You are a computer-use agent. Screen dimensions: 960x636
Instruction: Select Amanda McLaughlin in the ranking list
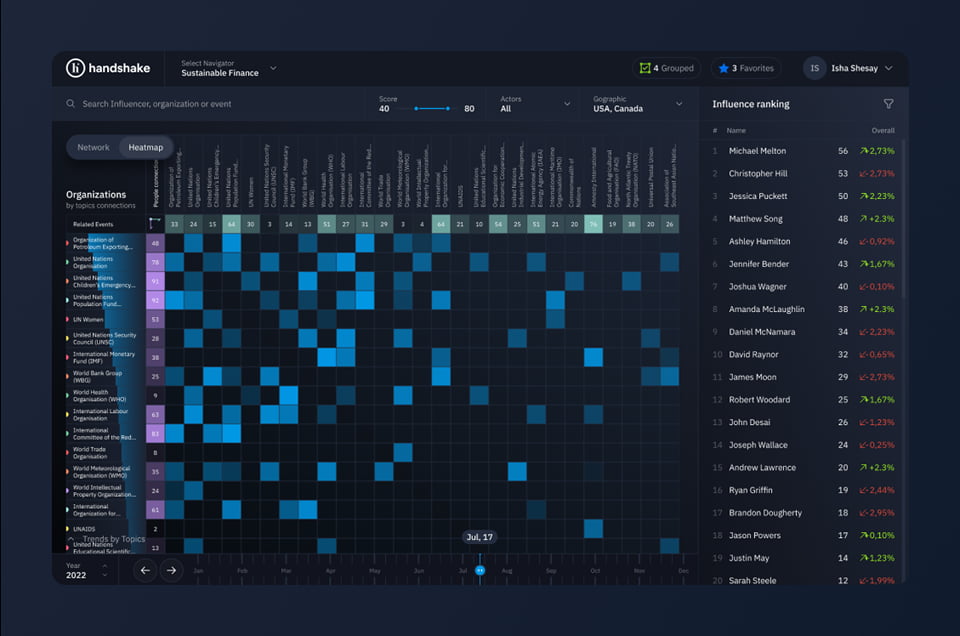click(803, 309)
